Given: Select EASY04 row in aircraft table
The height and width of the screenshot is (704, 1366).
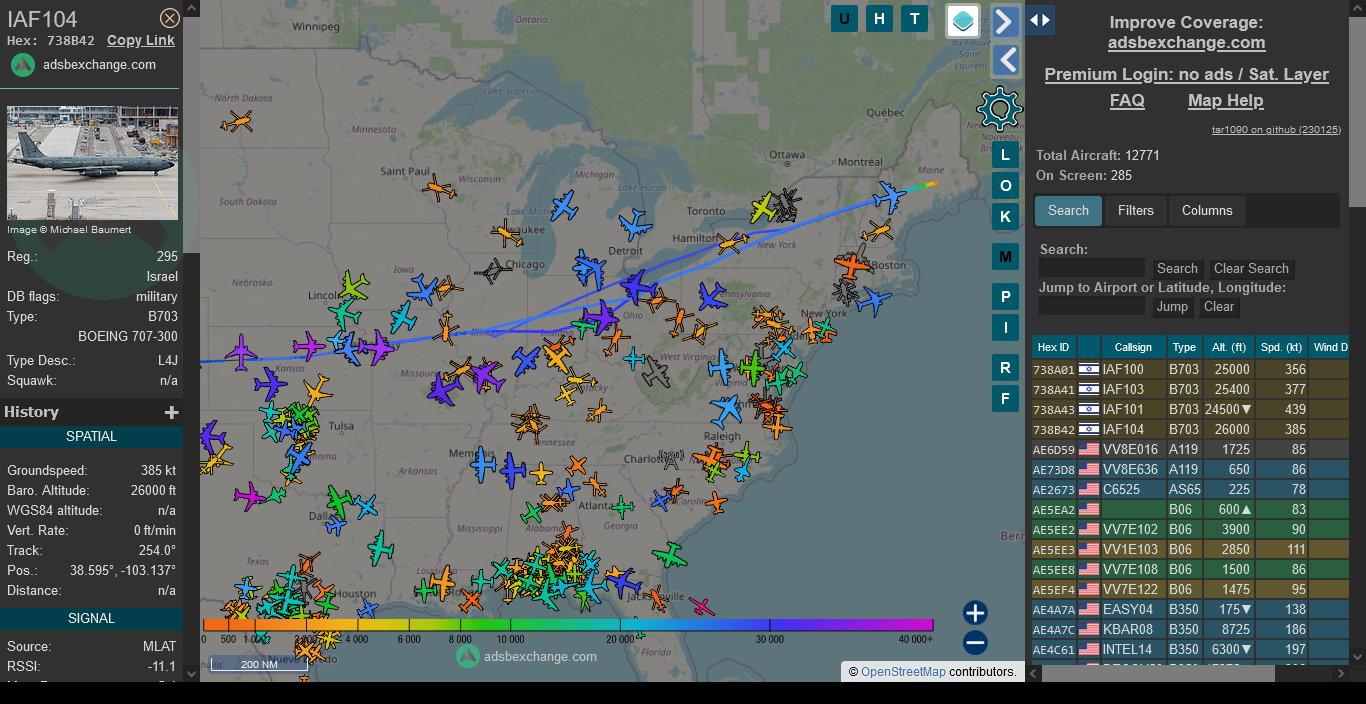Looking at the screenshot, I should point(1190,610).
